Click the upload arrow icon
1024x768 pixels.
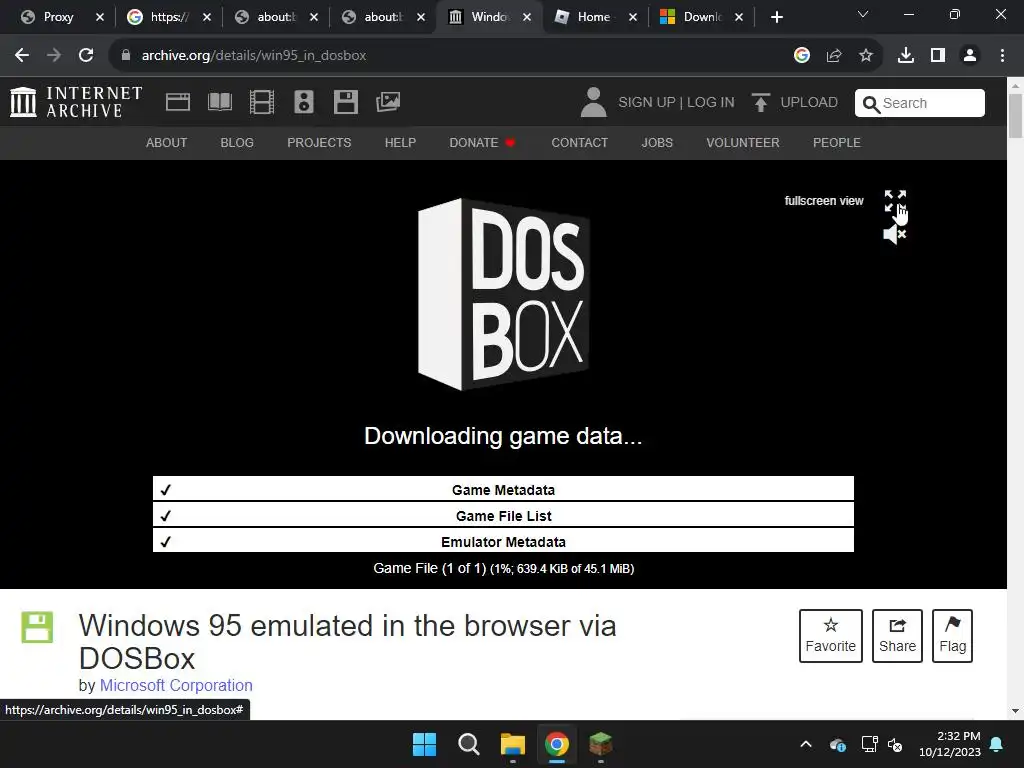pyautogui.click(x=760, y=103)
